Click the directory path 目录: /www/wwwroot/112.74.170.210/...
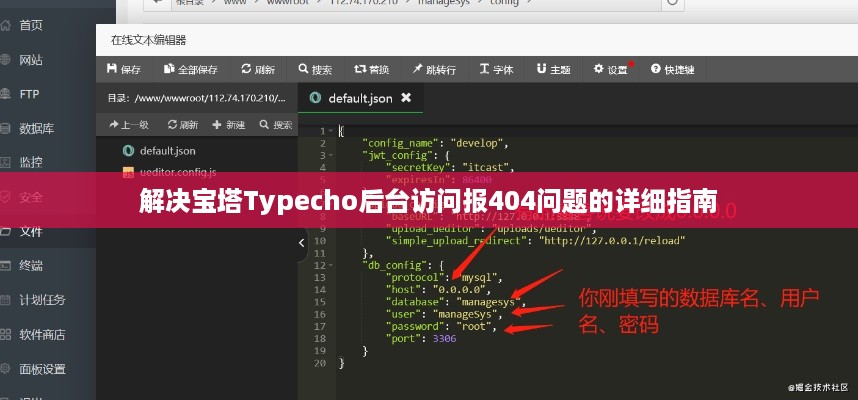Image resolution: width=858 pixels, height=400 pixels. coord(196,98)
